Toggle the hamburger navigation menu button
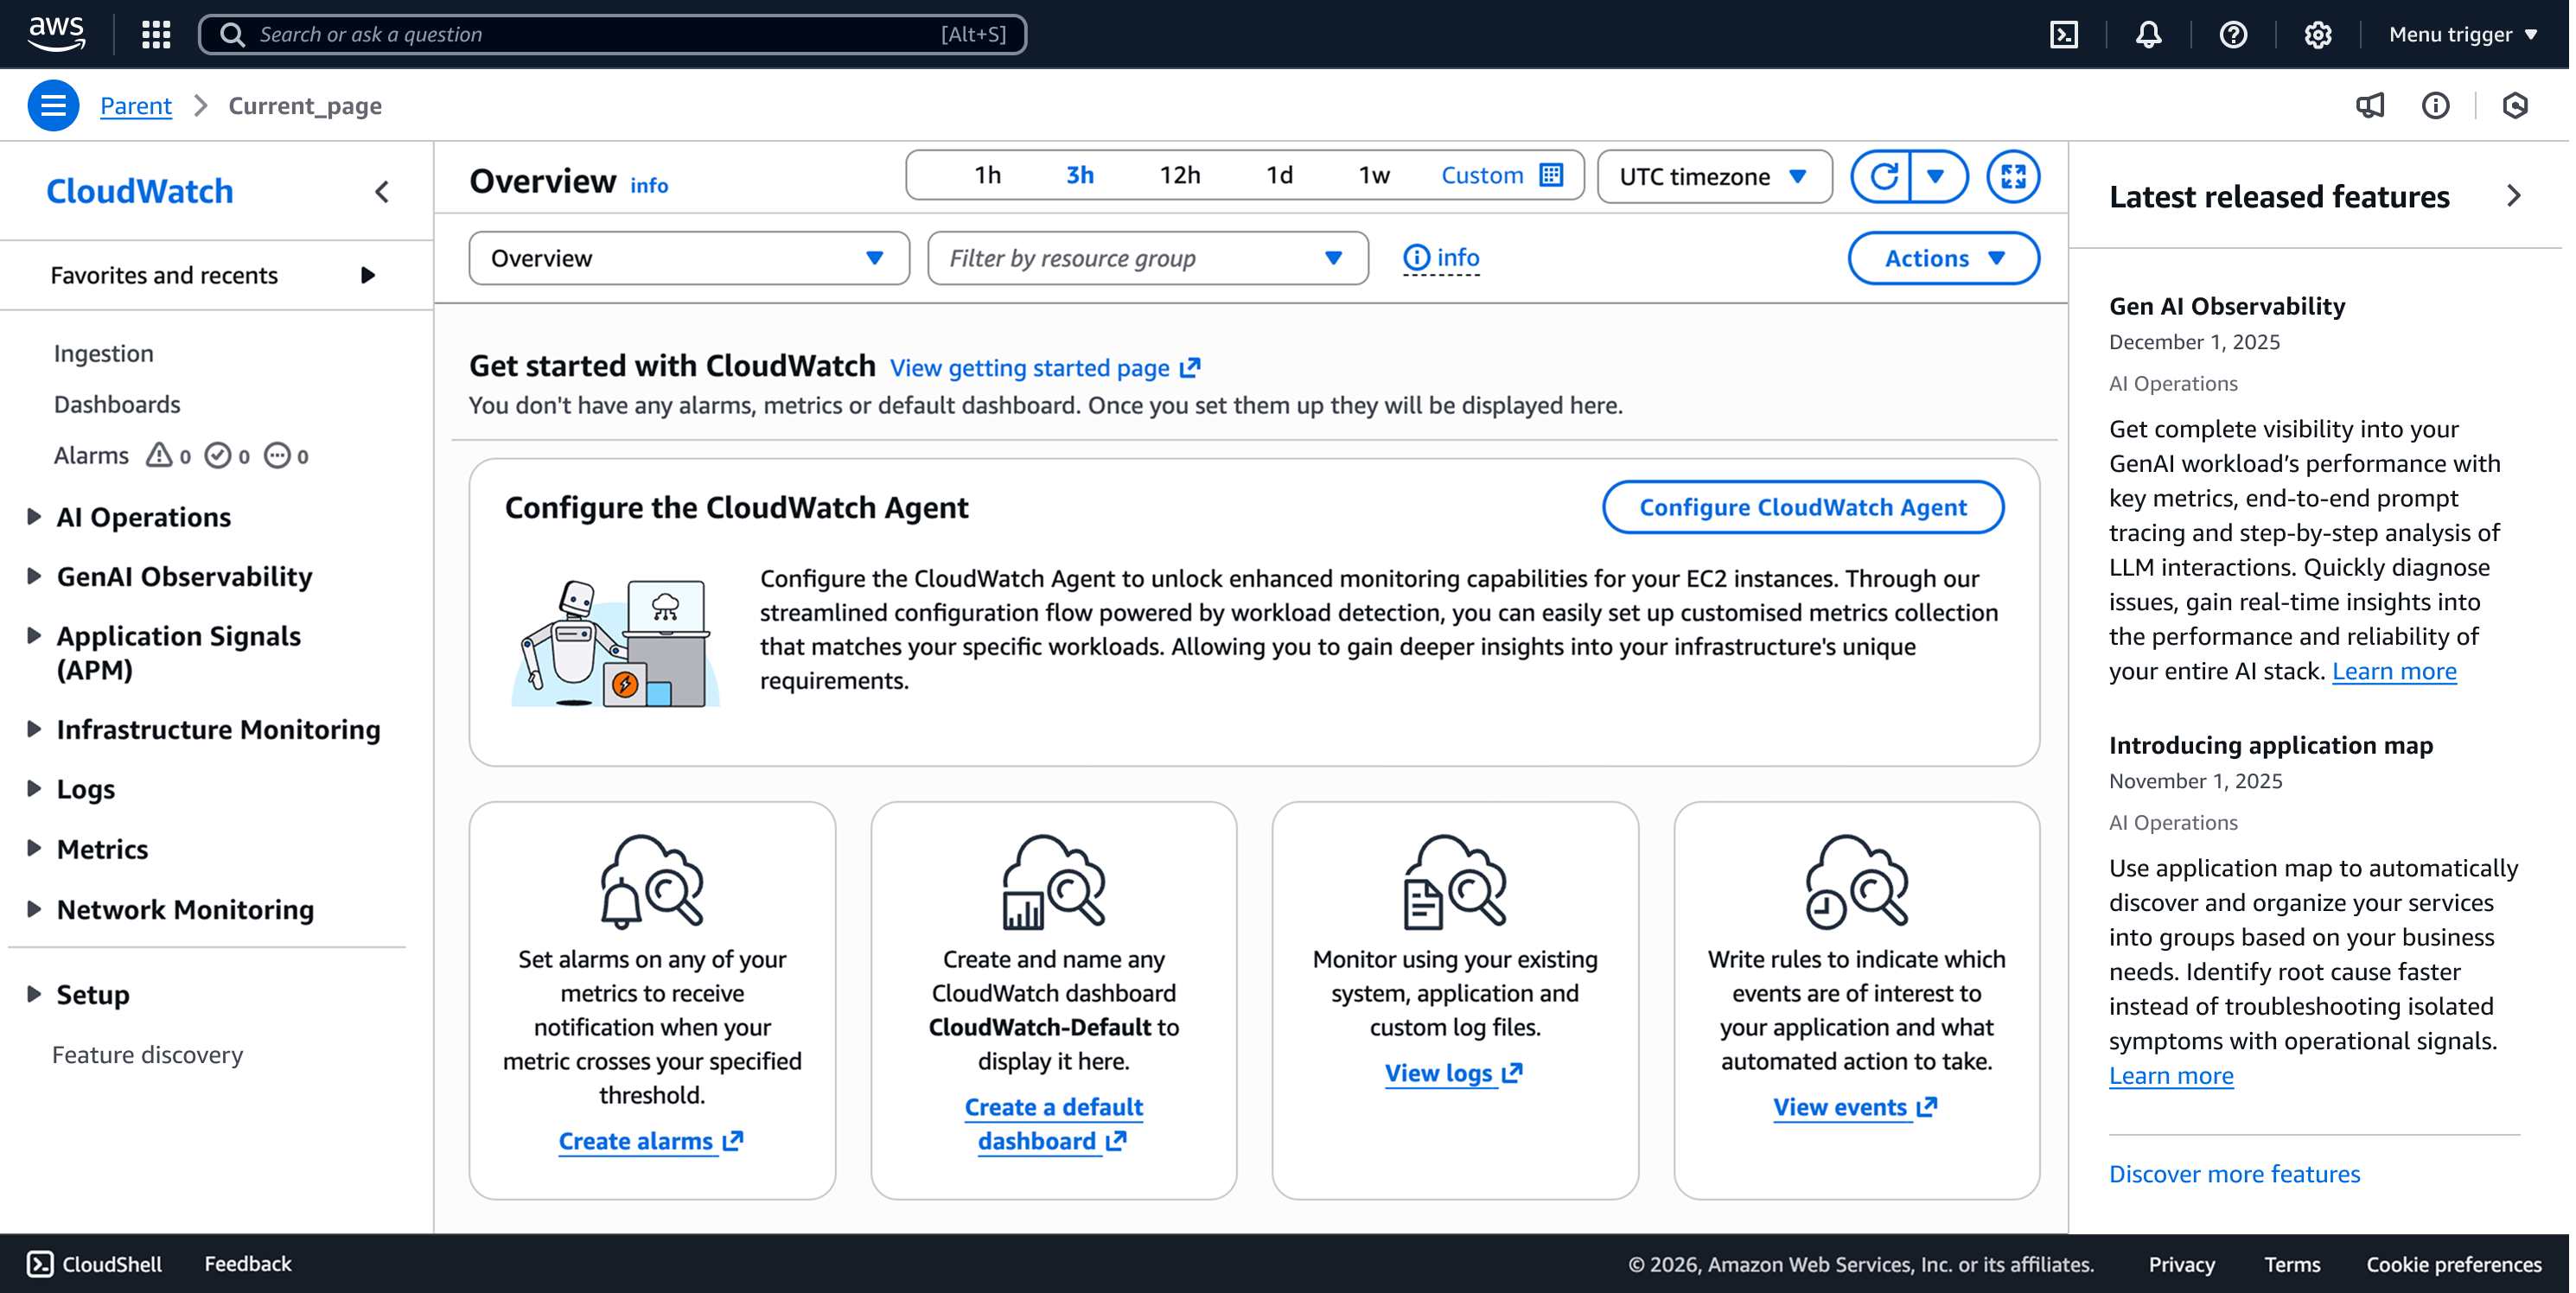Image resolution: width=2576 pixels, height=1293 pixels. pos(53,105)
